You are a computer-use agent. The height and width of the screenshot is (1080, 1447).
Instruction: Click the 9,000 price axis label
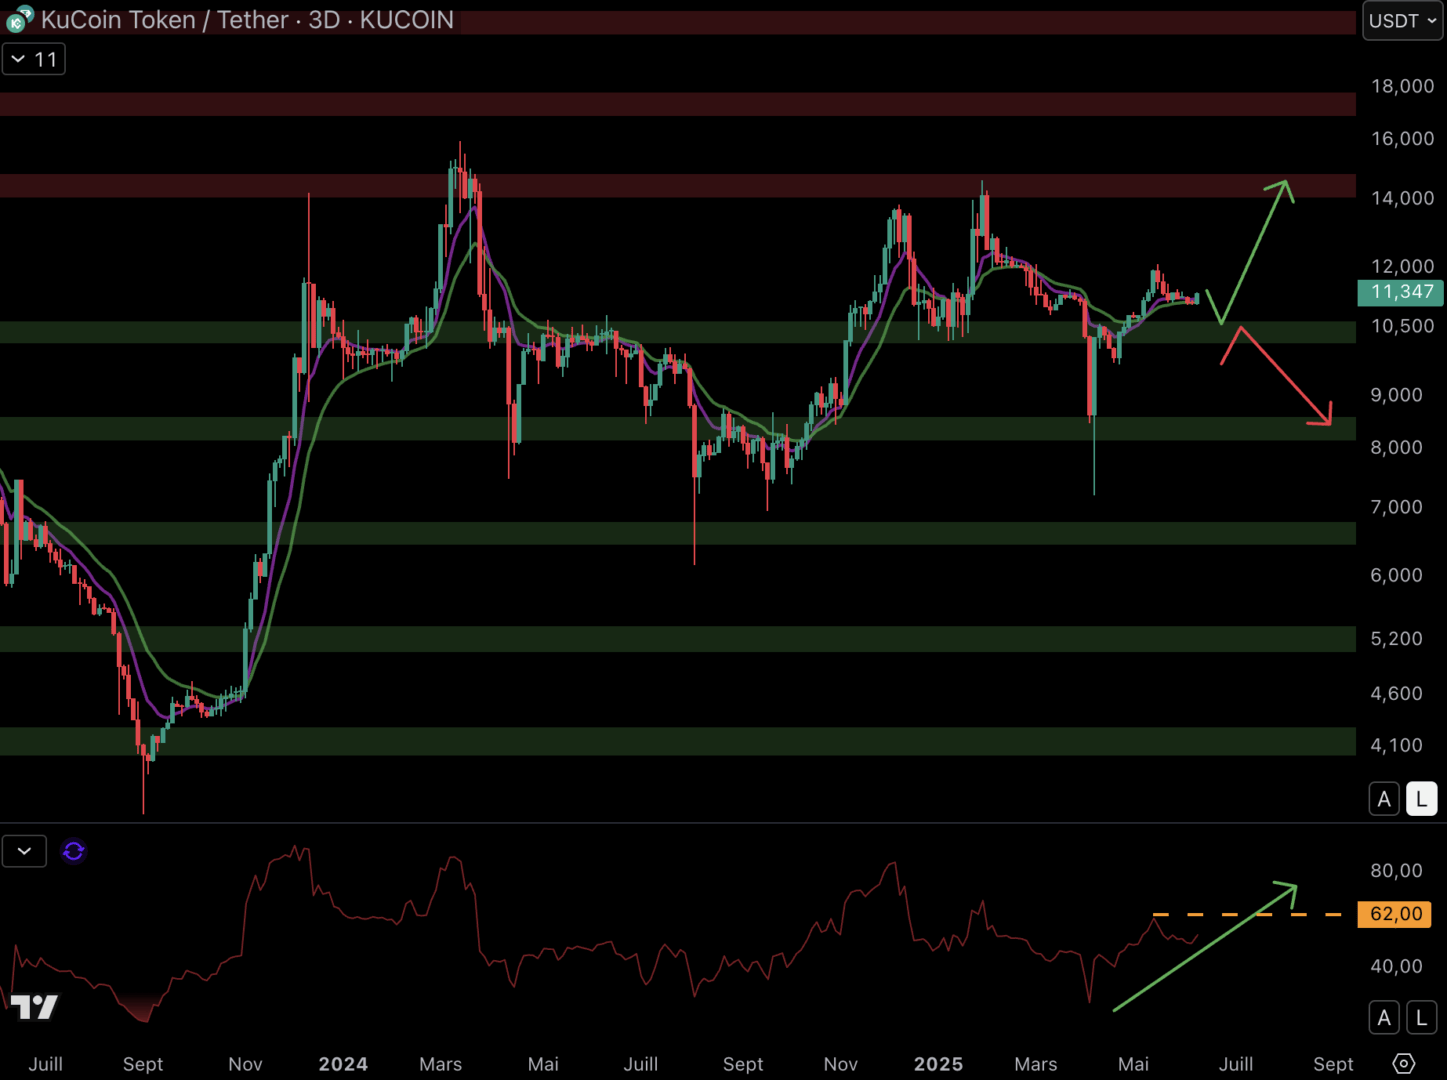click(x=1396, y=395)
